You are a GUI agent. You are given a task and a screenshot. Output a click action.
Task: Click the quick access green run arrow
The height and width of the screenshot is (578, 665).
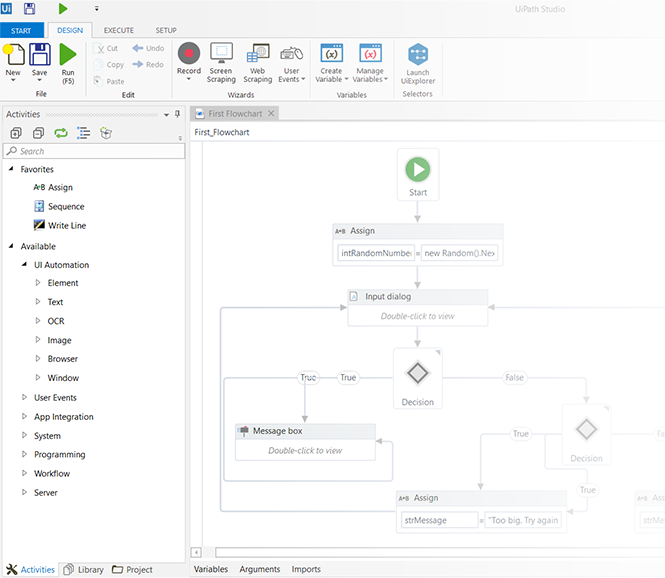tap(63, 8)
